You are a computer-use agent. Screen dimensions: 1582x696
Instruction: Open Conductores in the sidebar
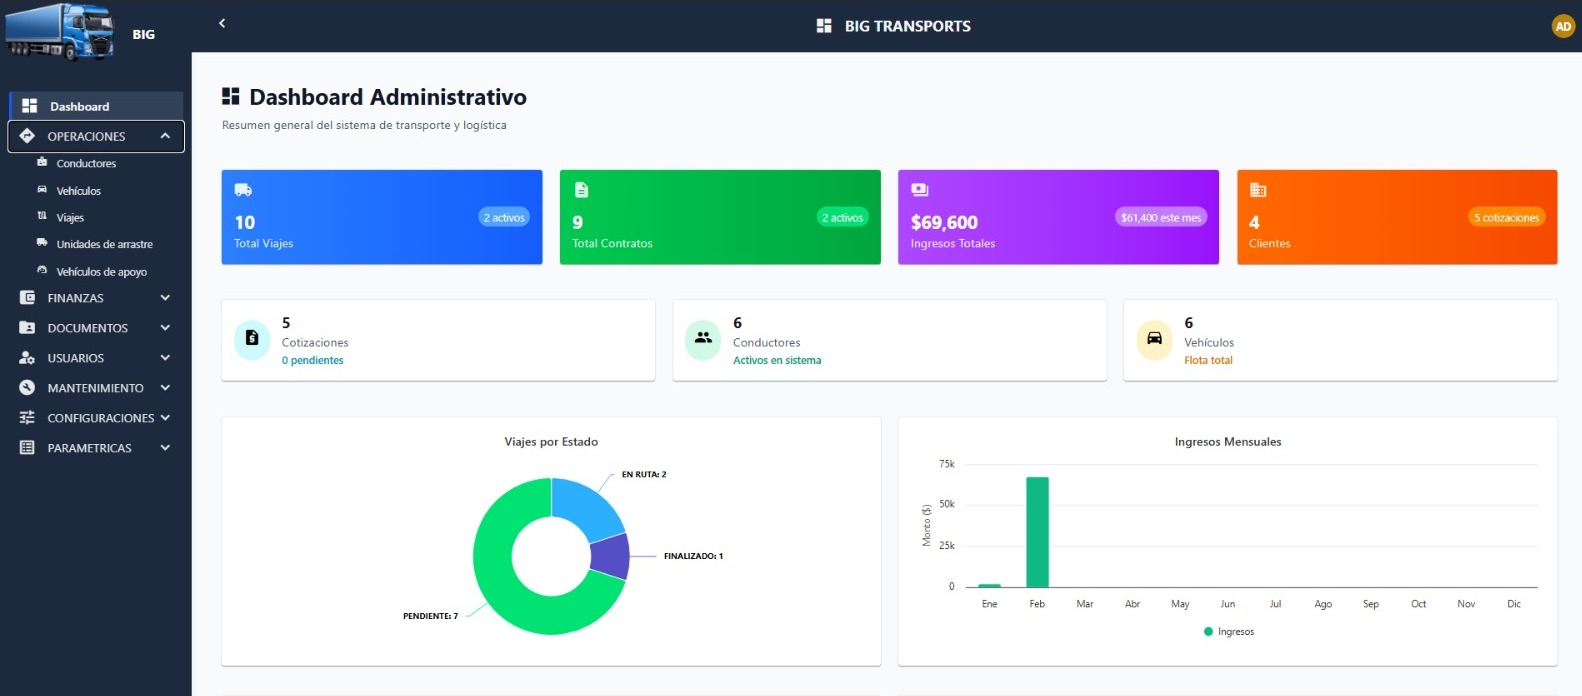[86, 163]
